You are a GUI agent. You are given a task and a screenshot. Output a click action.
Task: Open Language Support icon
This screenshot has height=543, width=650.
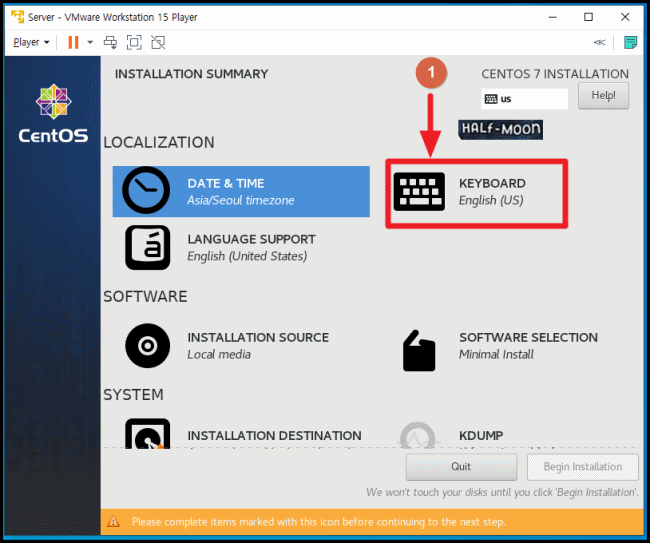pos(148,247)
